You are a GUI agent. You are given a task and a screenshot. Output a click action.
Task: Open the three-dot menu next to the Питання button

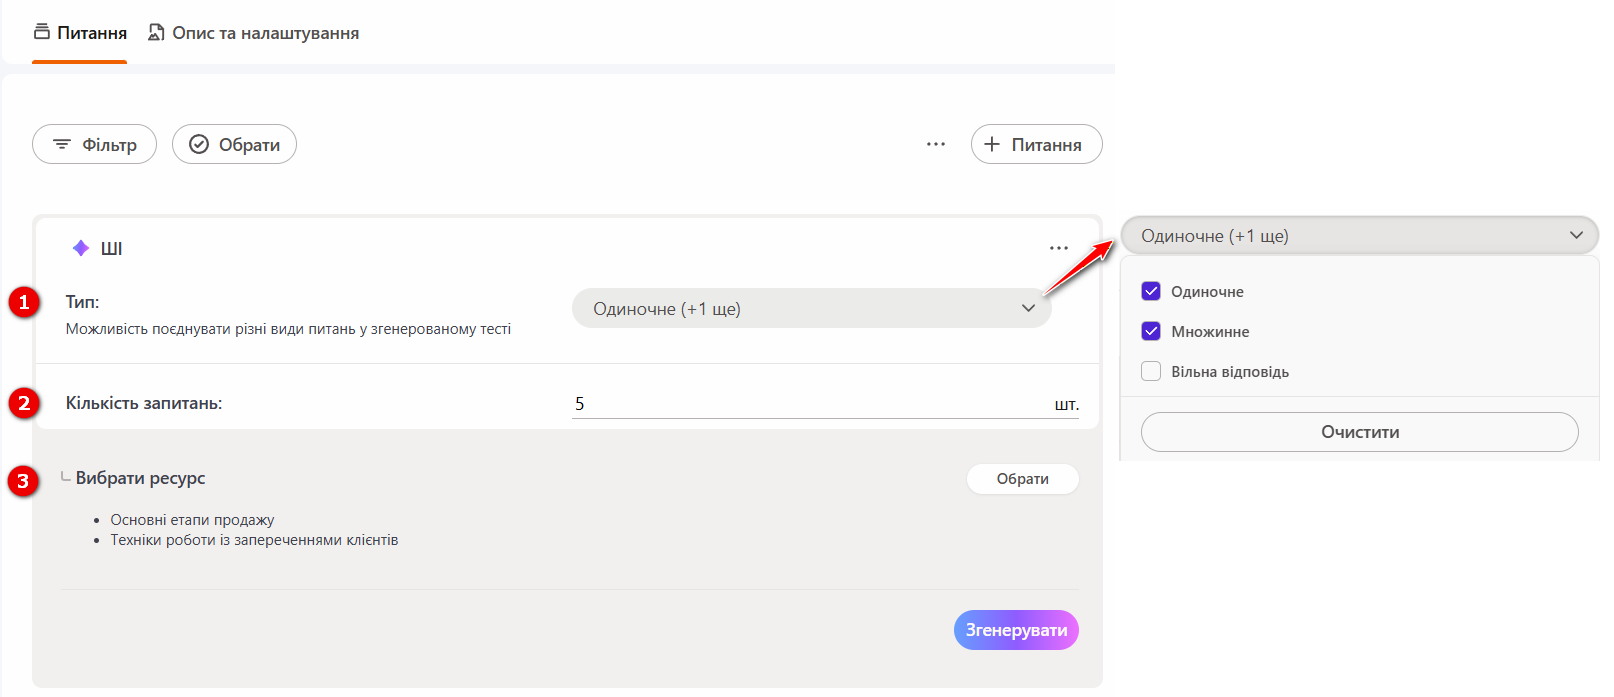pos(936,145)
